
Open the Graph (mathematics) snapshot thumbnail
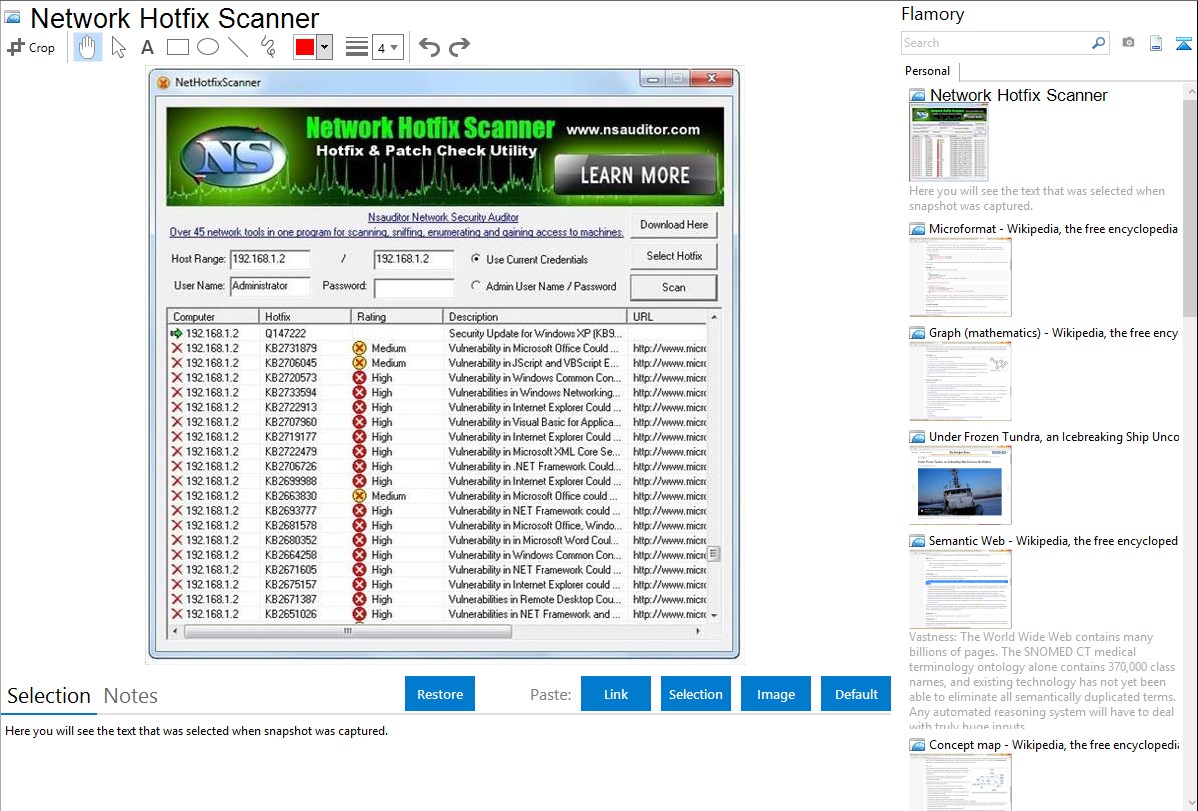point(960,381)
